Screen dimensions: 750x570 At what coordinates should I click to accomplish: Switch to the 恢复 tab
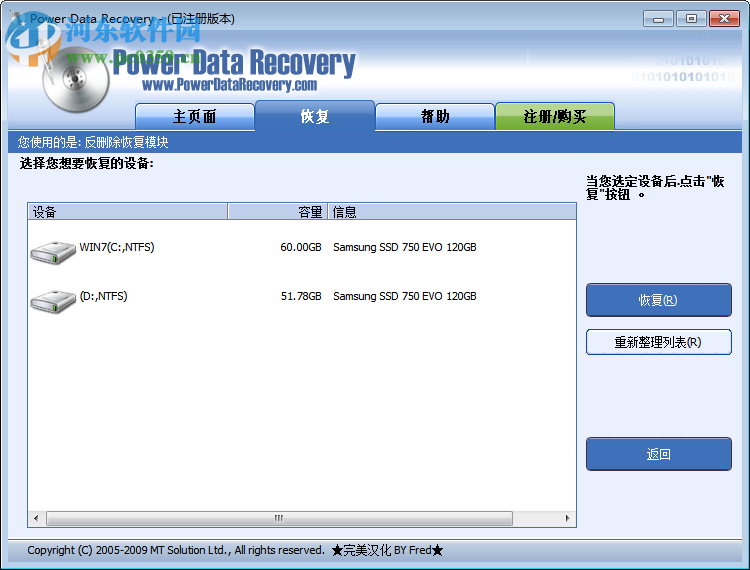click(x=315, y=116)
